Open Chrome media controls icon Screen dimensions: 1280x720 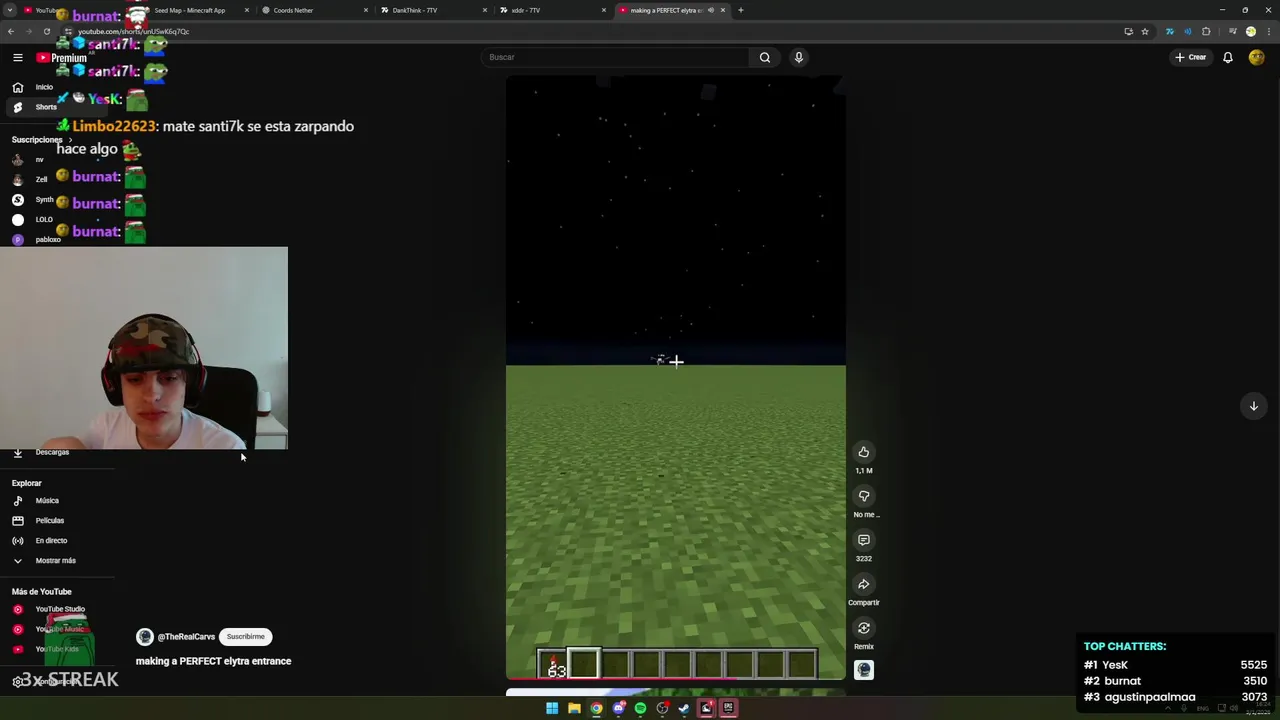[x=1232, y=31]
